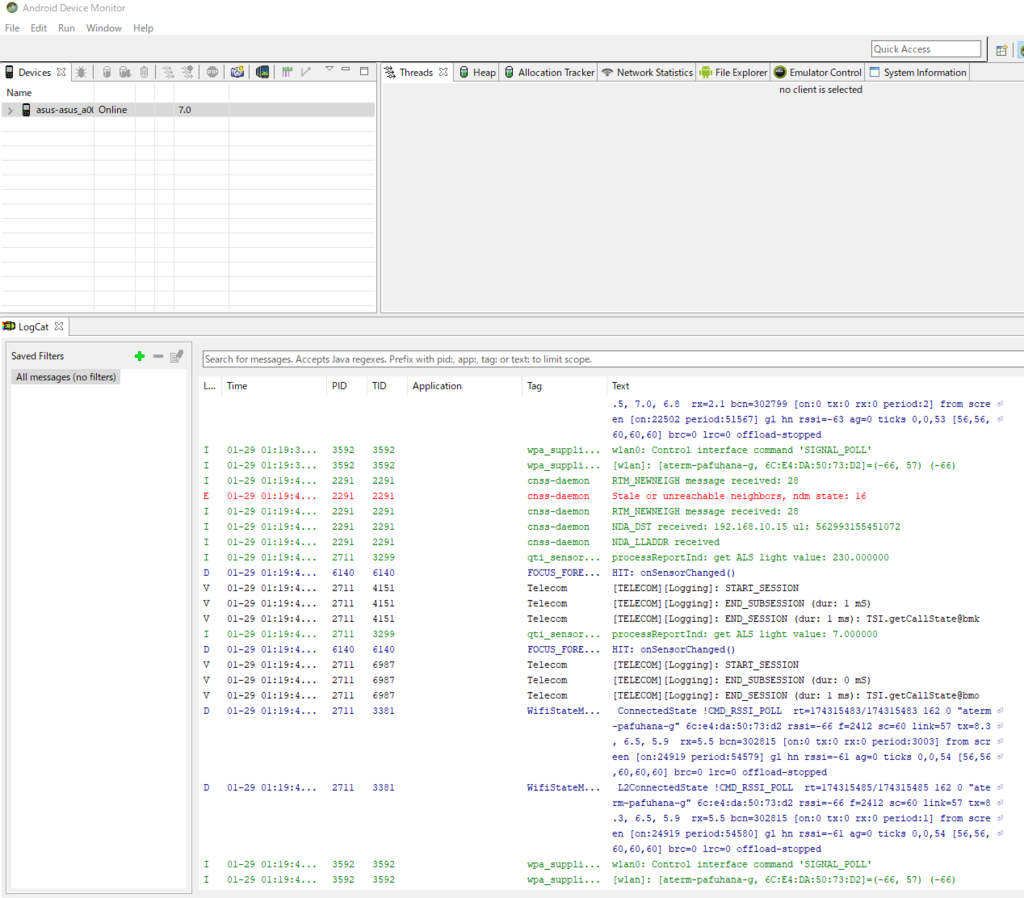Add a new logcat filter

point(139,356)
